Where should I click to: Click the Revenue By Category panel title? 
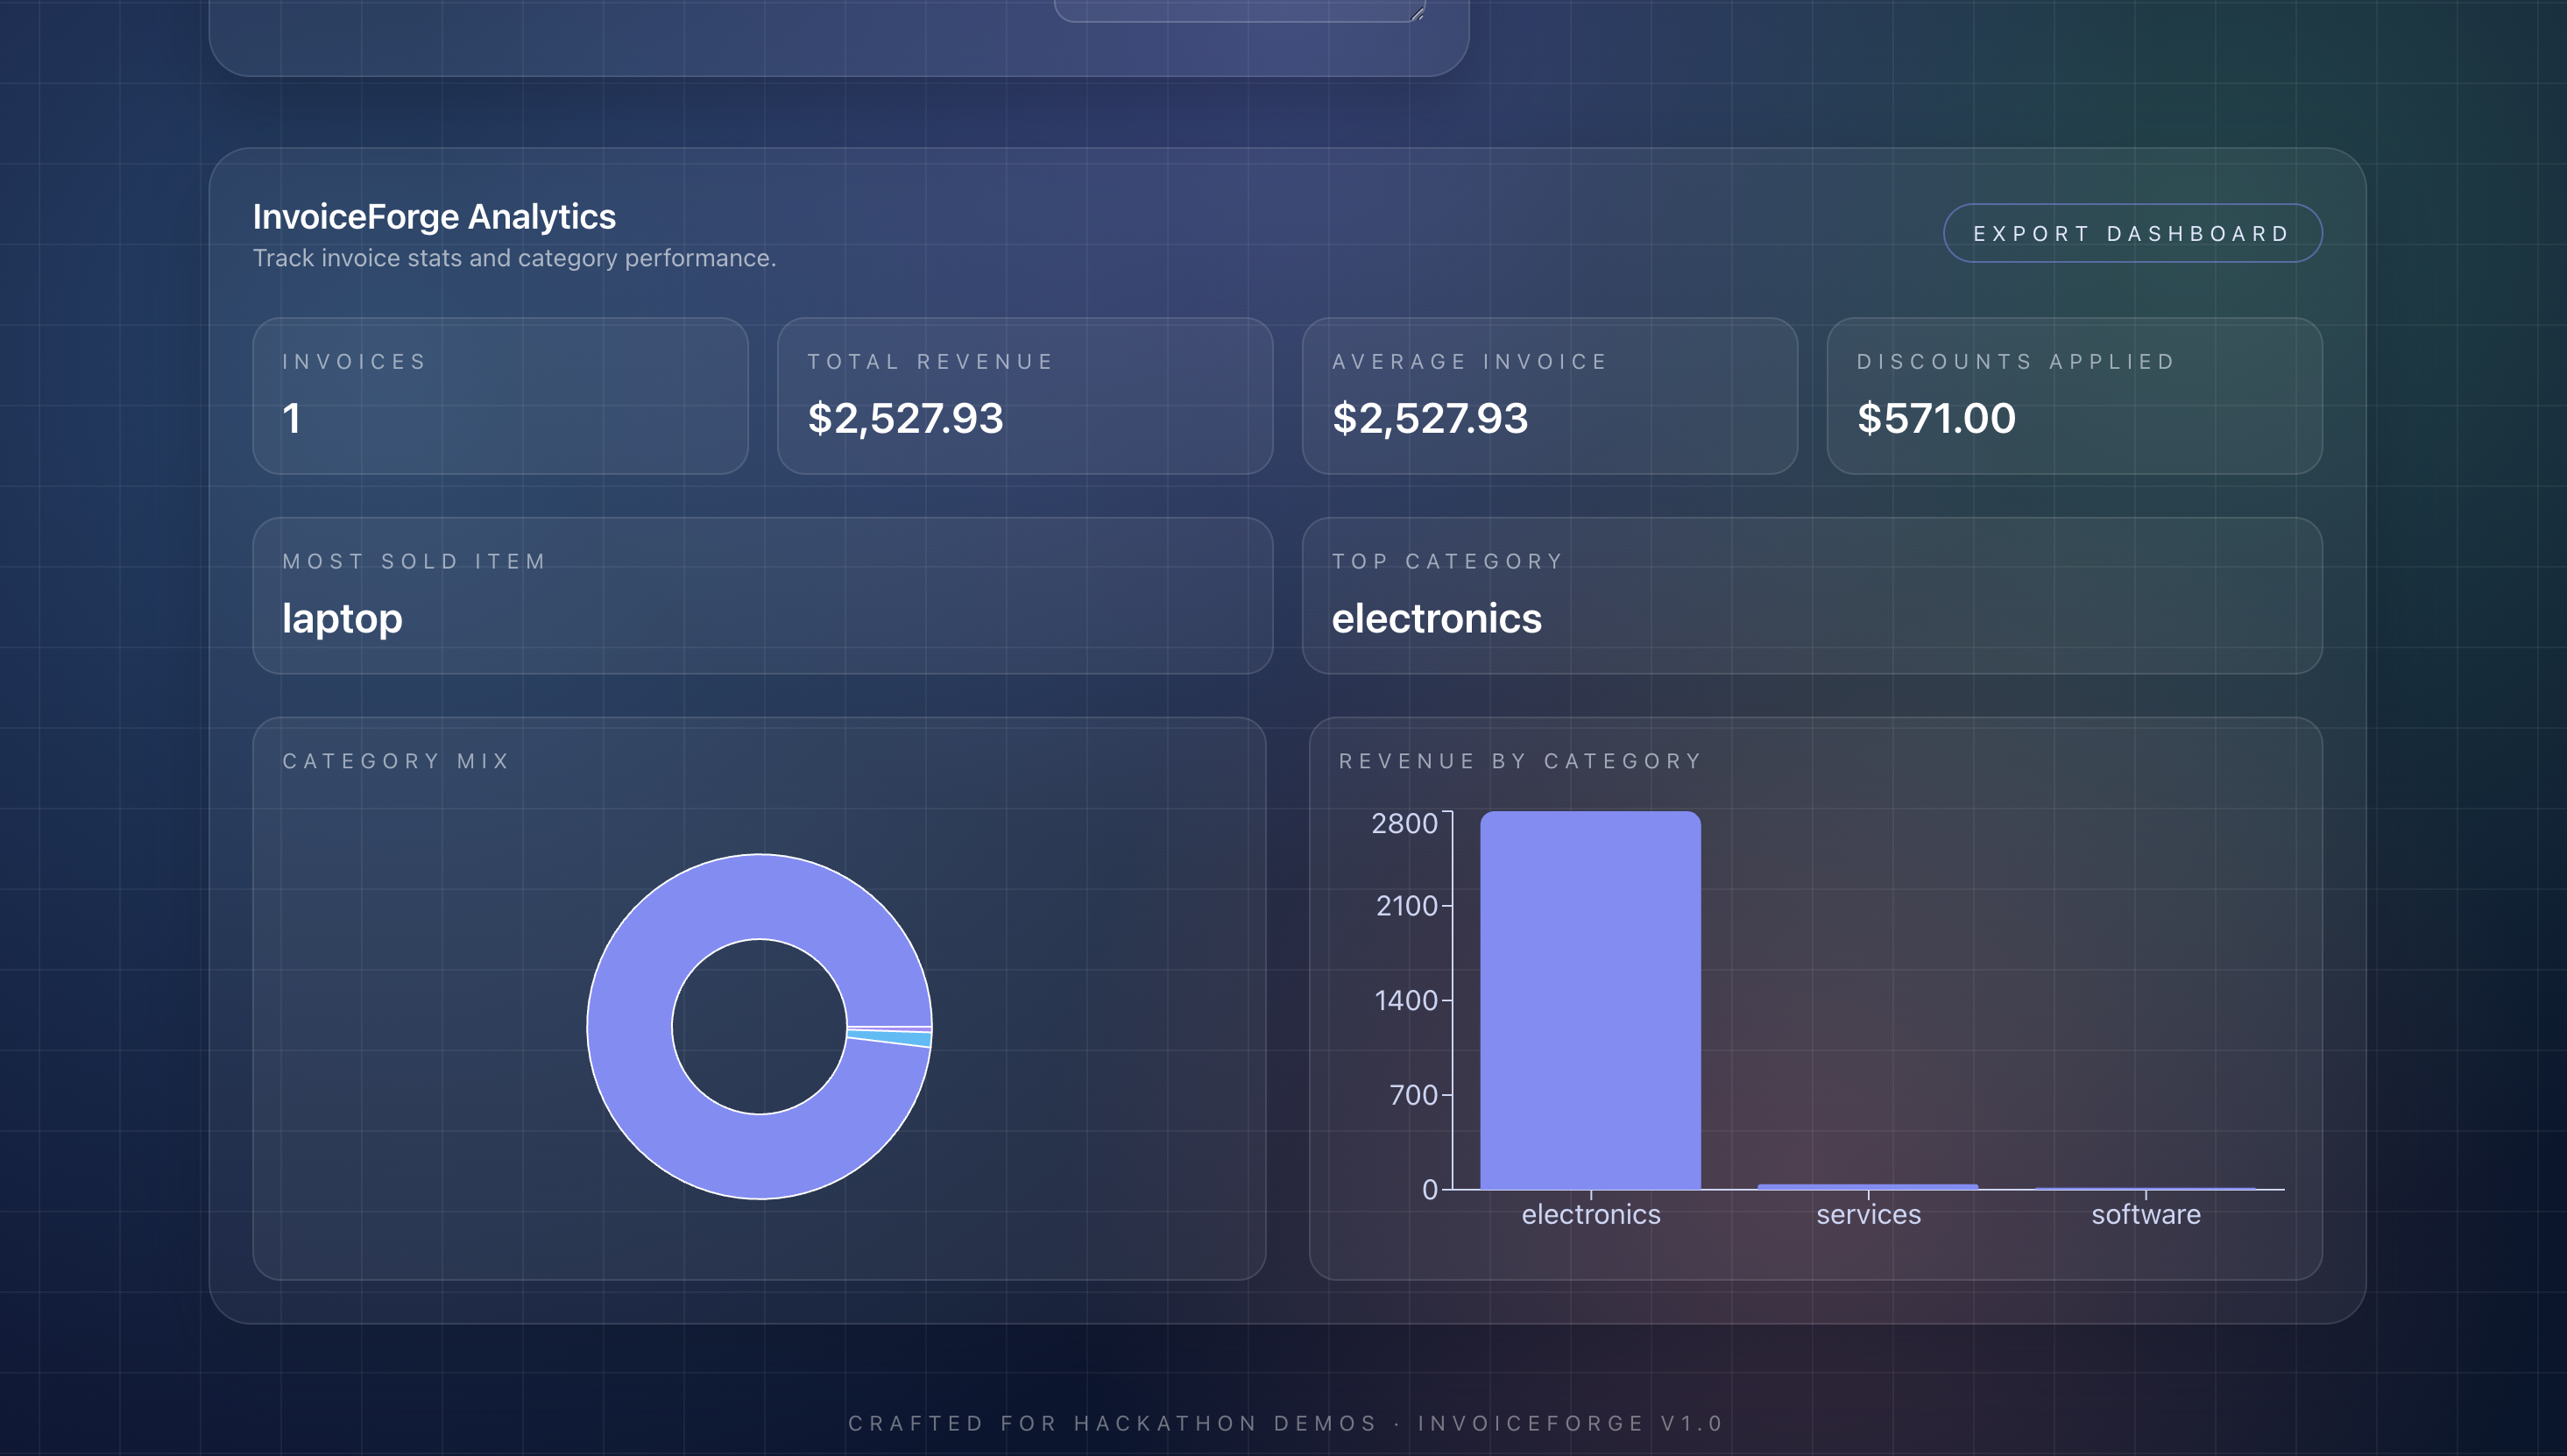[1520, 761]
